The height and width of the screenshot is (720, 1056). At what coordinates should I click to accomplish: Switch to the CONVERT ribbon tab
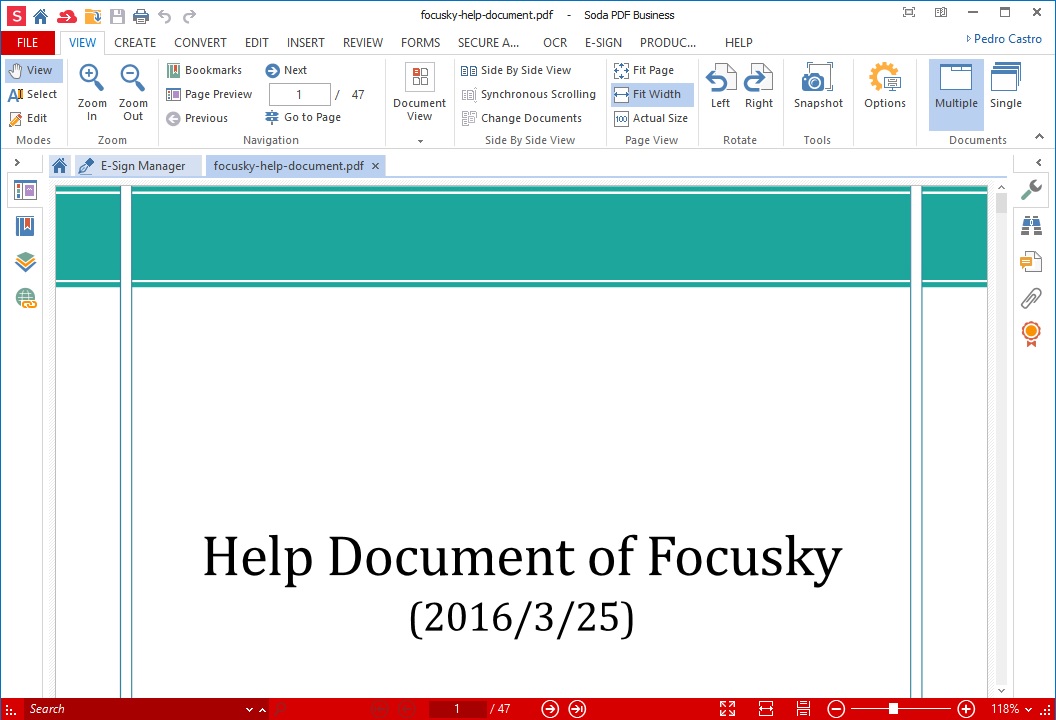(x=200, y=42)
